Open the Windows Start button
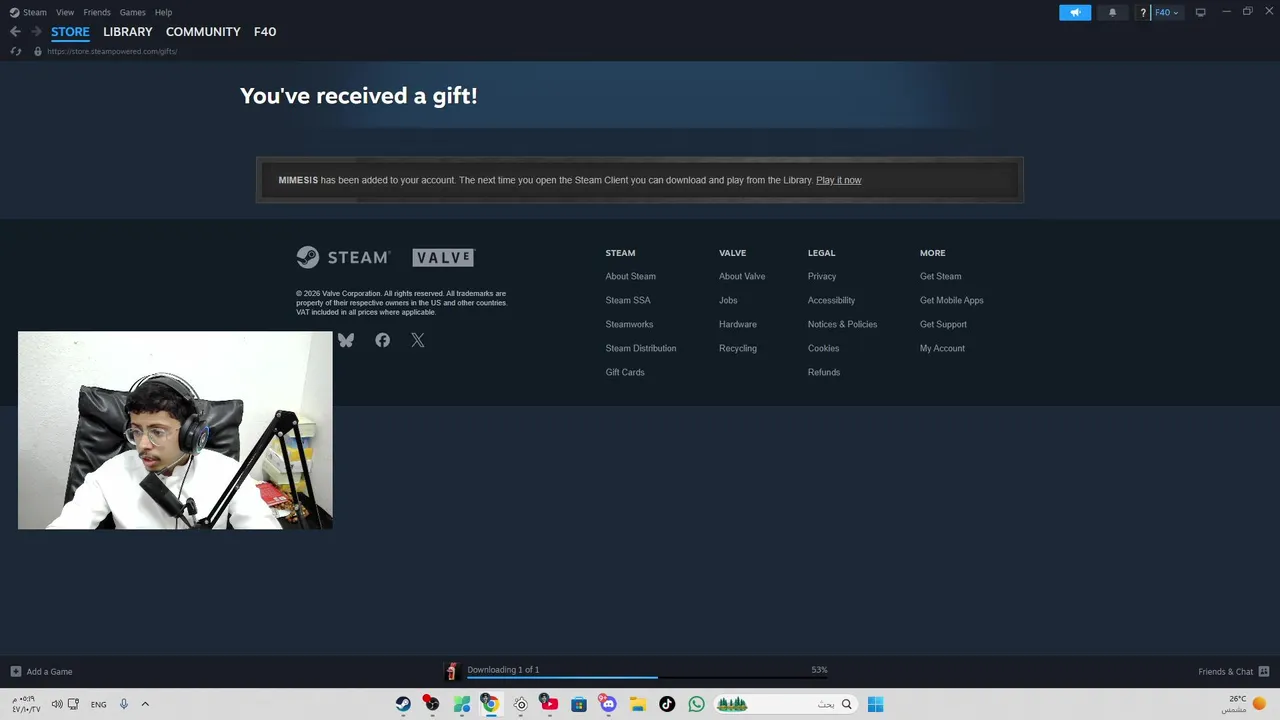The image size is (1280, 720). pyautogui.click(x=875, y=704)
